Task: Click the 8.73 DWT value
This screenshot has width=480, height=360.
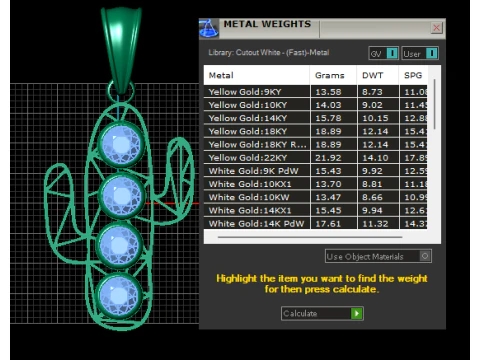Action: coord(372,92)
